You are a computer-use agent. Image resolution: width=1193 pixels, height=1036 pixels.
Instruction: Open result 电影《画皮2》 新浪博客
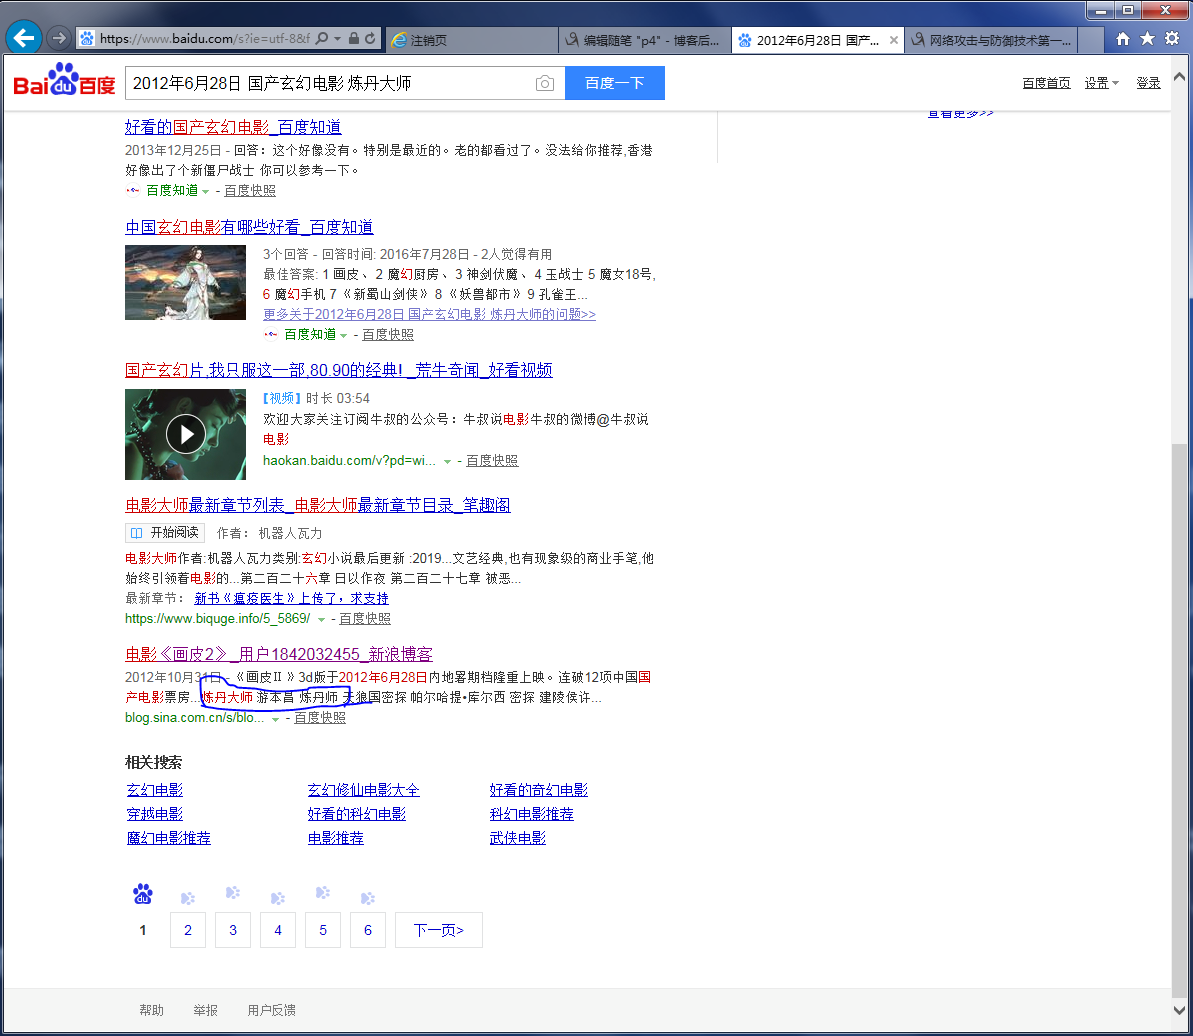[x=278, y=654]
